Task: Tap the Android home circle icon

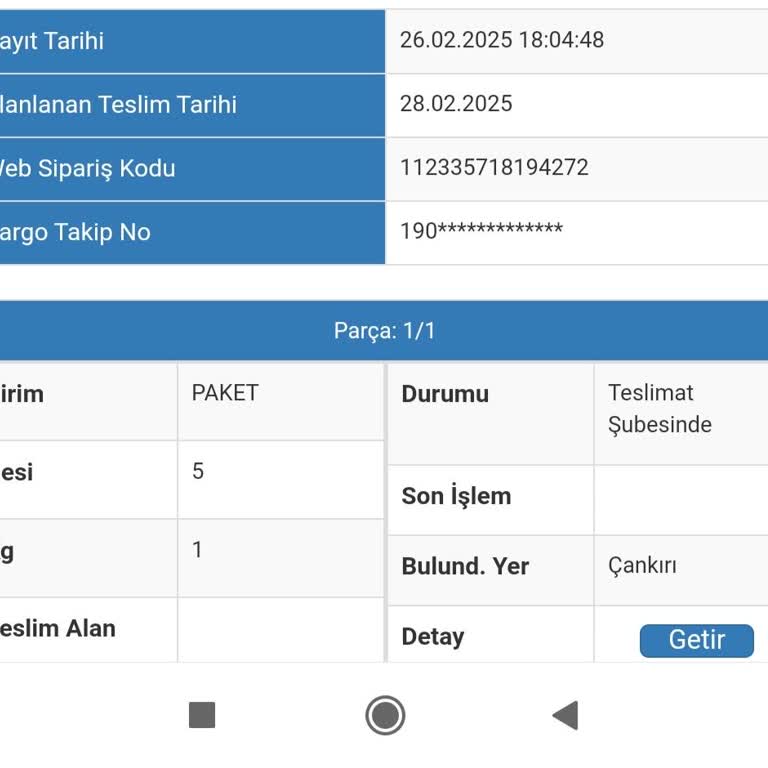Action: tap(385, 715)
